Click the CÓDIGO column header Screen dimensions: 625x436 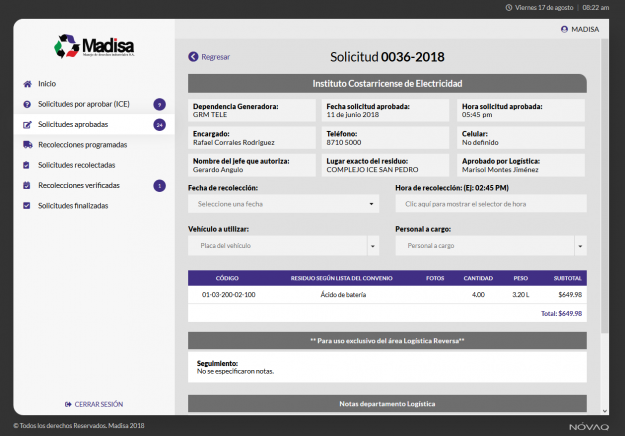coord(227,278)
